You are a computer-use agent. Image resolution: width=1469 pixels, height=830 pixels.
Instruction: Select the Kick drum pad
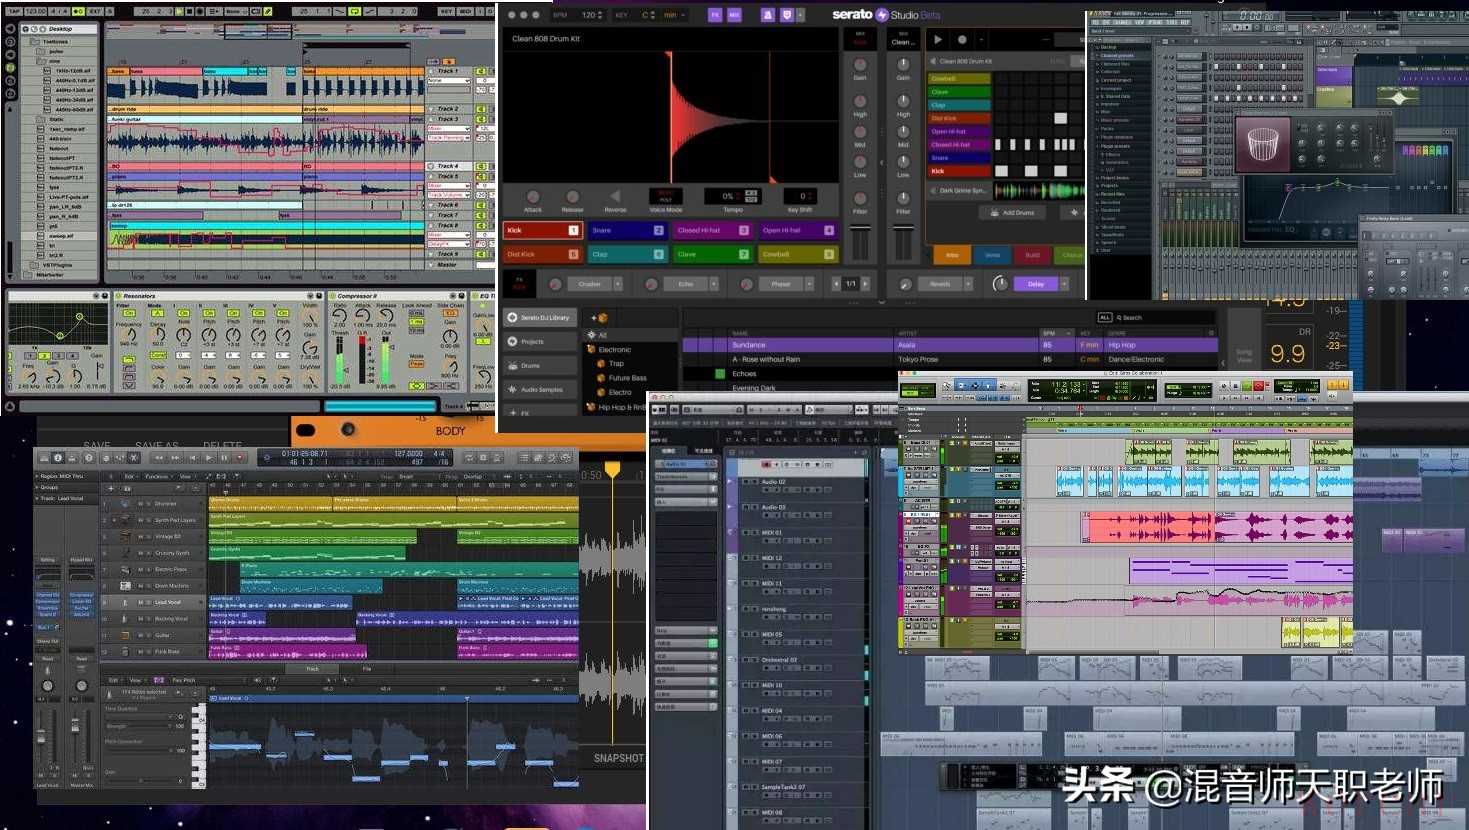(541, 230)
